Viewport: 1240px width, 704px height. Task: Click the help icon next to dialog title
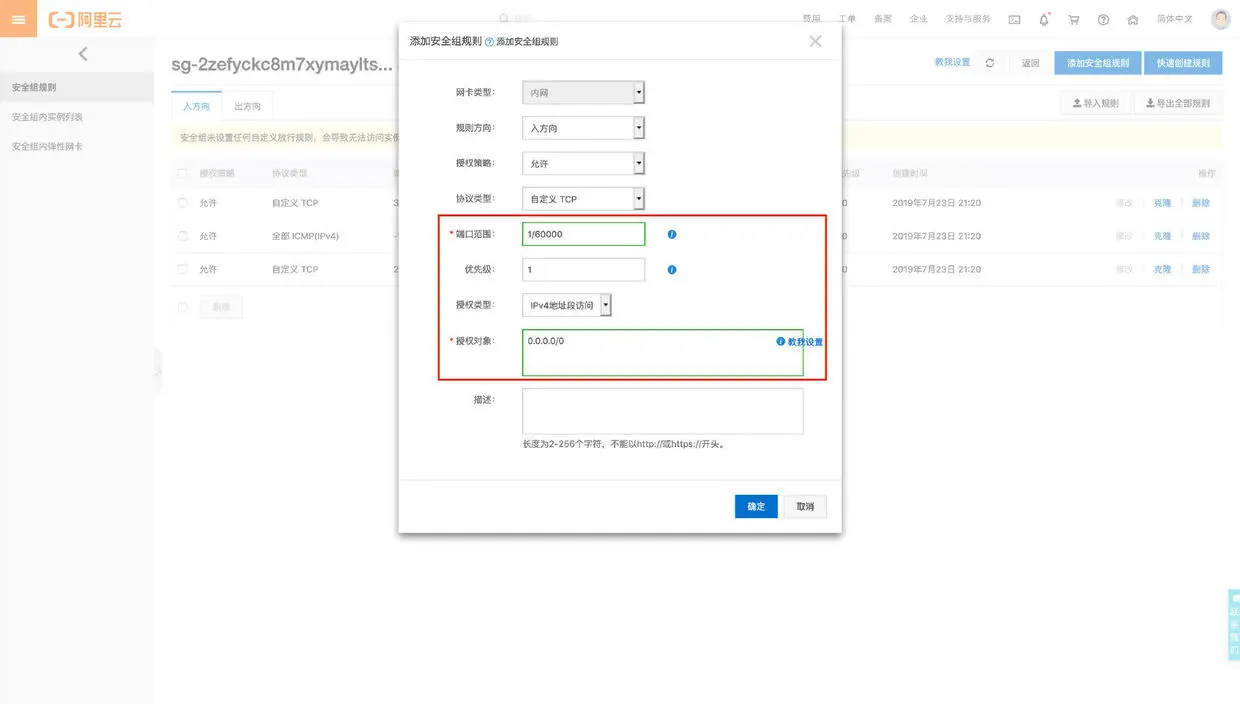click(489, 42)
